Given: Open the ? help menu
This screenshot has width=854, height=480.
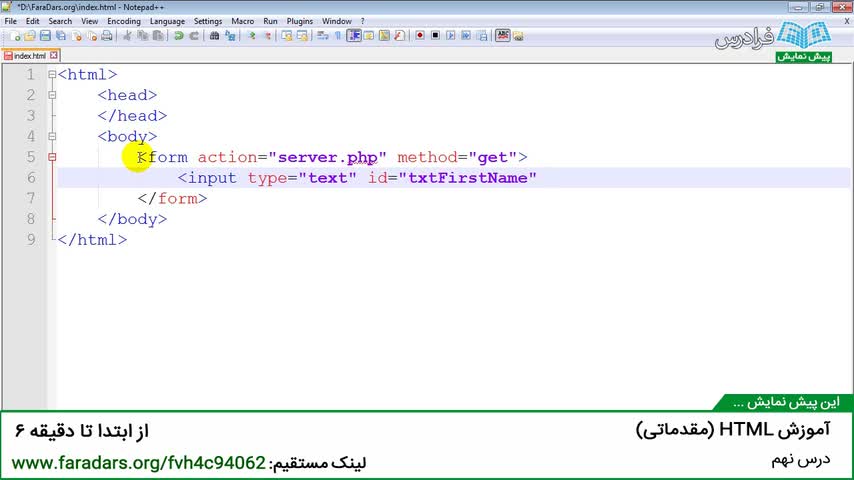Looking at the screenshot, I should (x=363, y=21).
